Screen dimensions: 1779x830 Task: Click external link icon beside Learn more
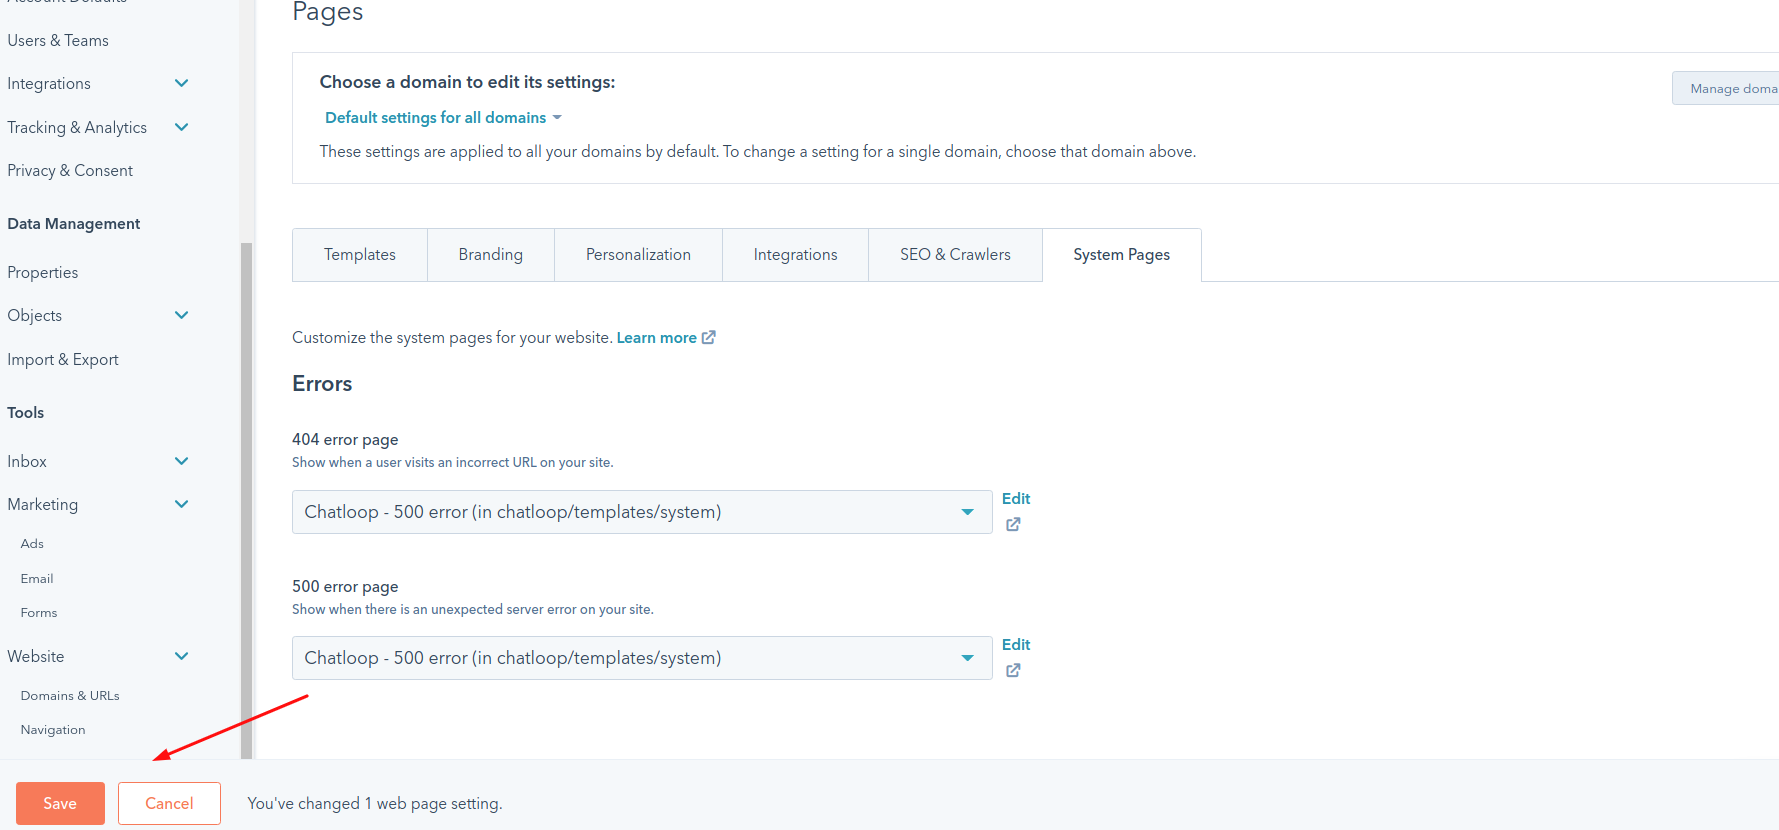point(709,338)
